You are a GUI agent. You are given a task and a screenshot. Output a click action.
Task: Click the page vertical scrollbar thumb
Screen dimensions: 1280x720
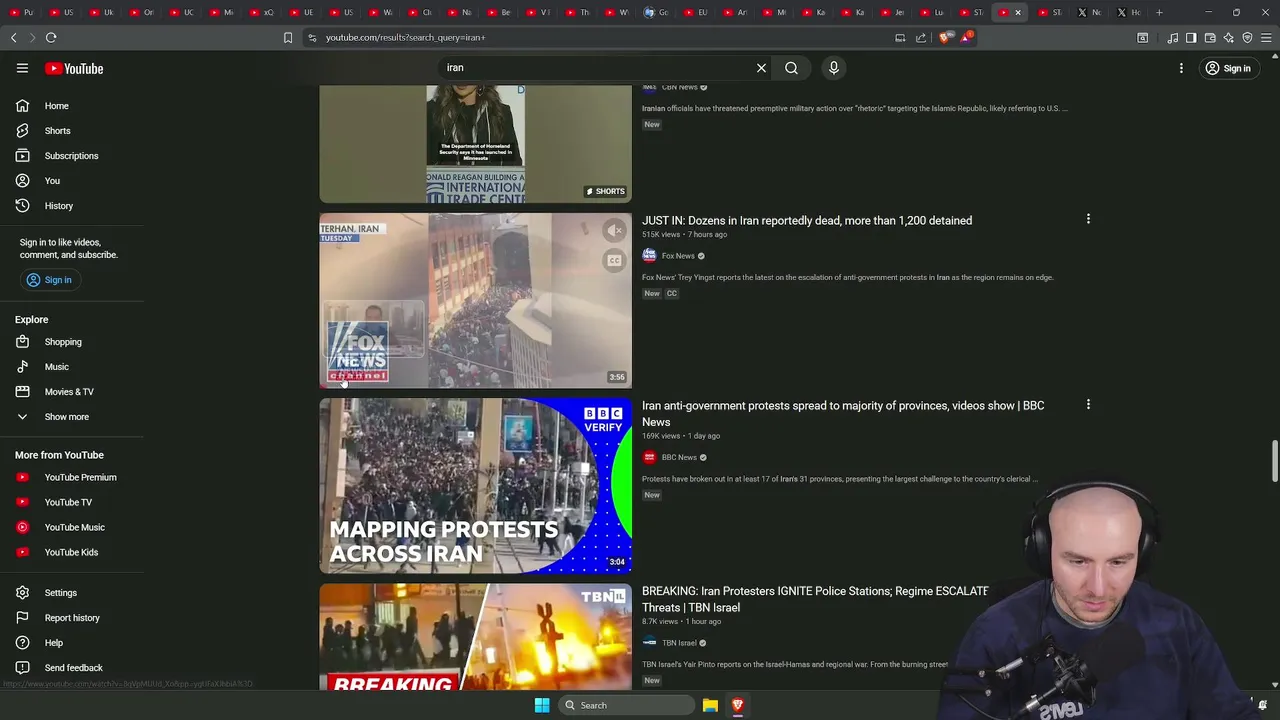click(x=1274, y=461)
